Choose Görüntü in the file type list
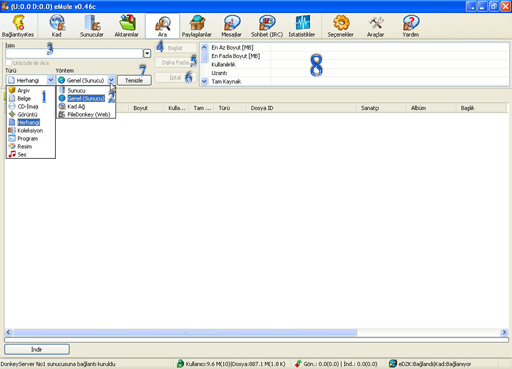 pos(31,114)
